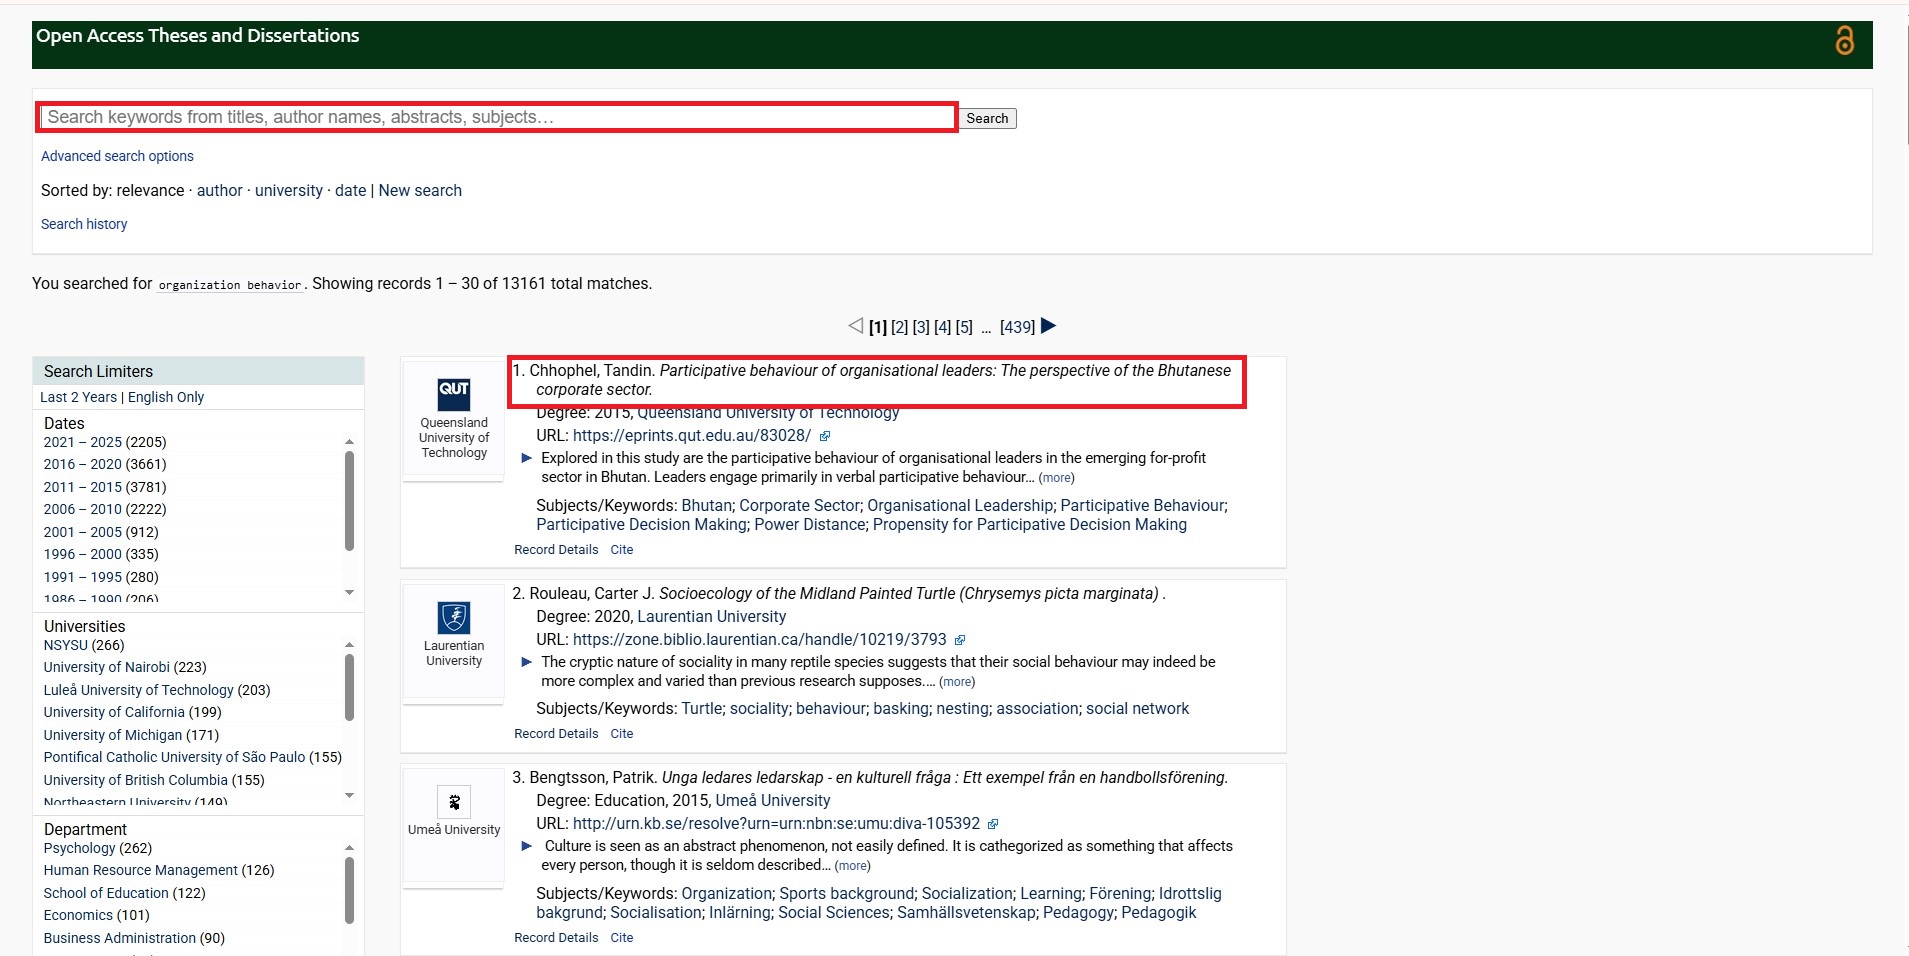Filter to English Only results
The height and width of the screenshot is (956, 1909).
[166, 397]
